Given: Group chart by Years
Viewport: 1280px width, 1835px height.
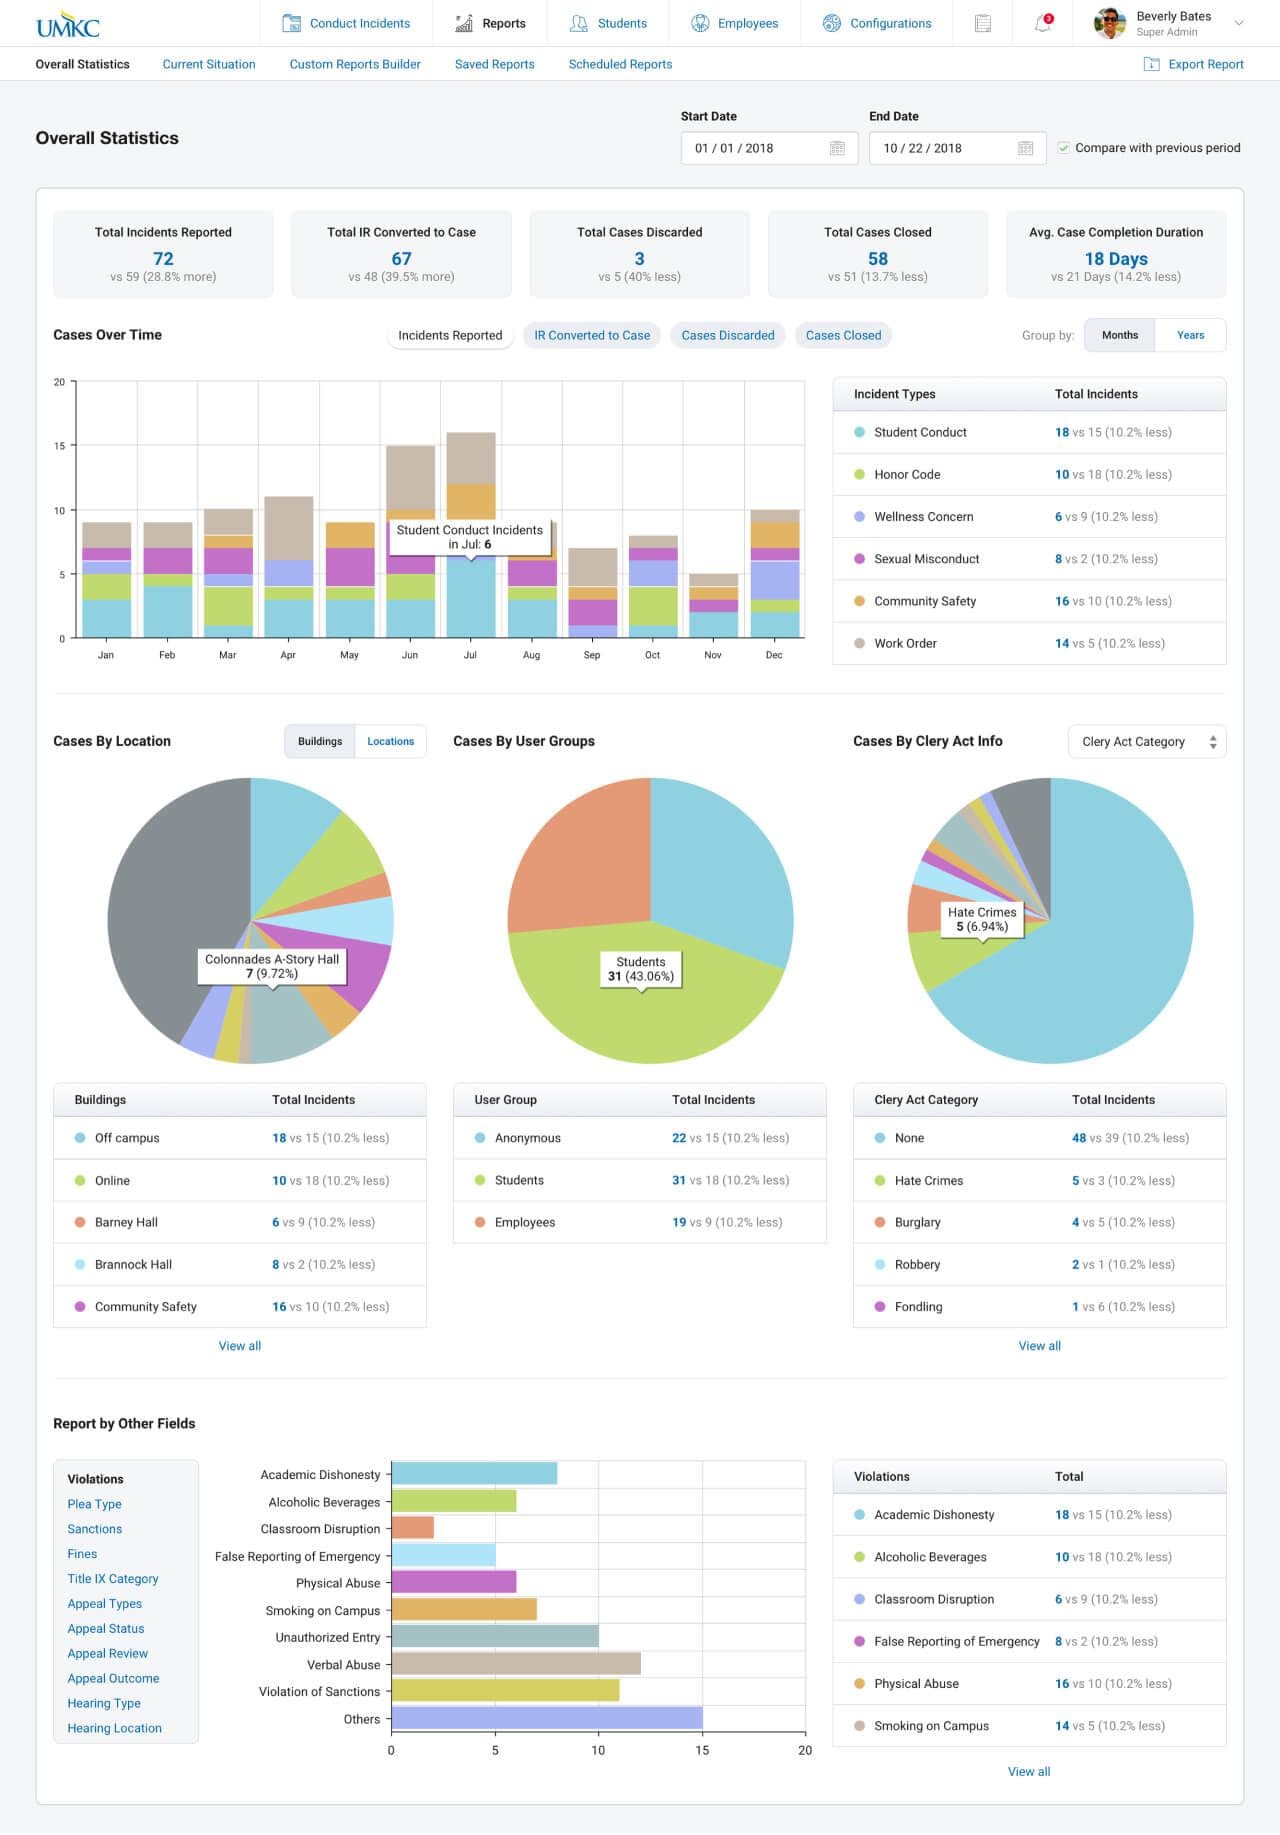Looking at the screenshot, I should click(x=1190, y=335).
